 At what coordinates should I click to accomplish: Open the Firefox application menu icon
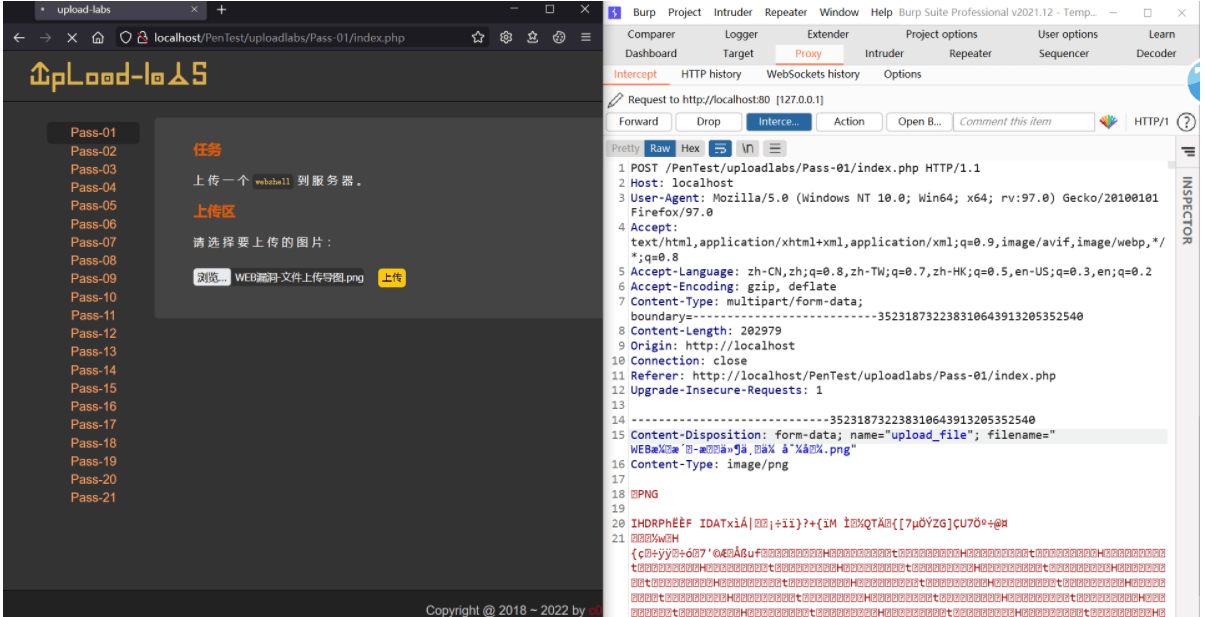pyautogui.click(x=586, y=37)
